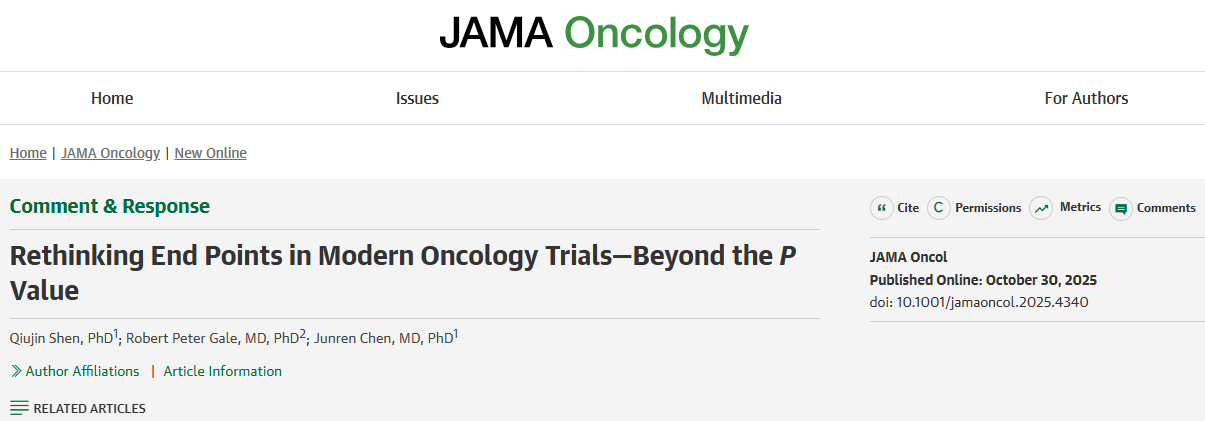Click the Cite quotation mark icon
1205x421 pixels.
[x=881, y=208]
